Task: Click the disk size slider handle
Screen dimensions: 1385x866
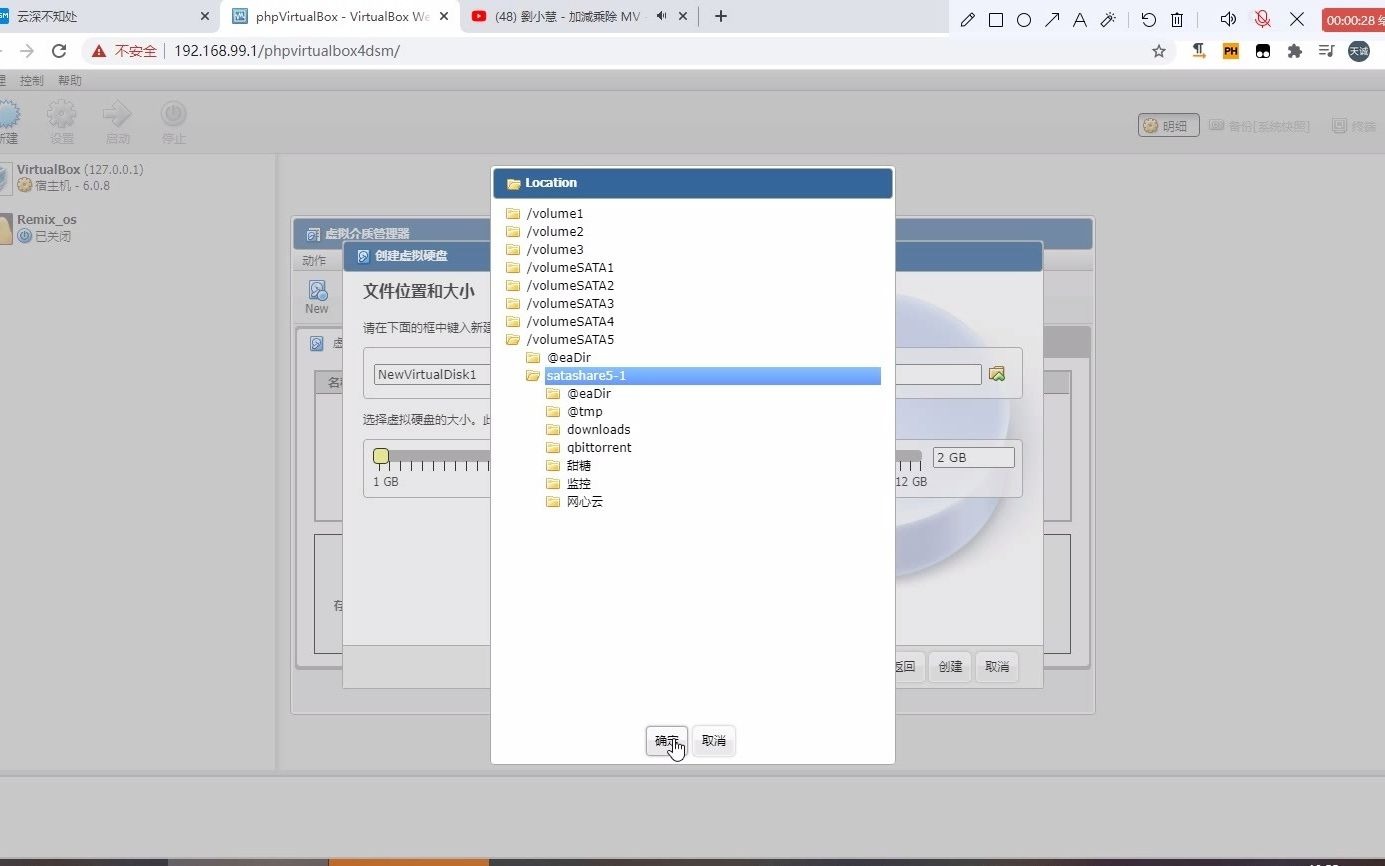Action: pos(381,457)
